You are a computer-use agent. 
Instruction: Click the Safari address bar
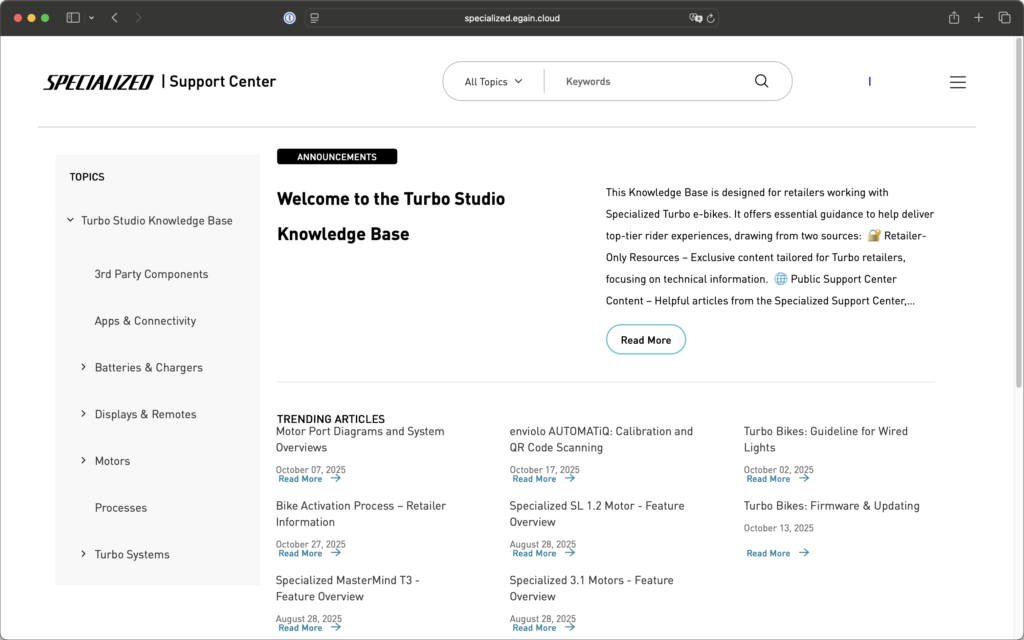[510, 18]
